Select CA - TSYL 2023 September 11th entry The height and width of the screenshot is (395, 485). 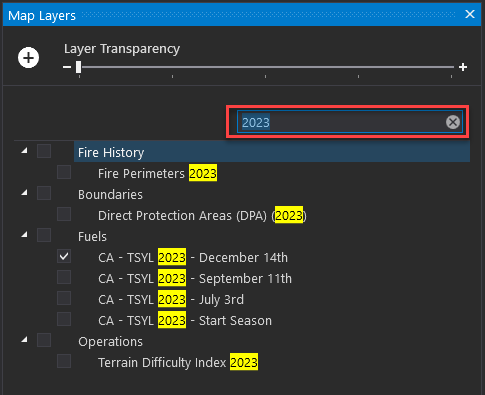coord(195,279)
